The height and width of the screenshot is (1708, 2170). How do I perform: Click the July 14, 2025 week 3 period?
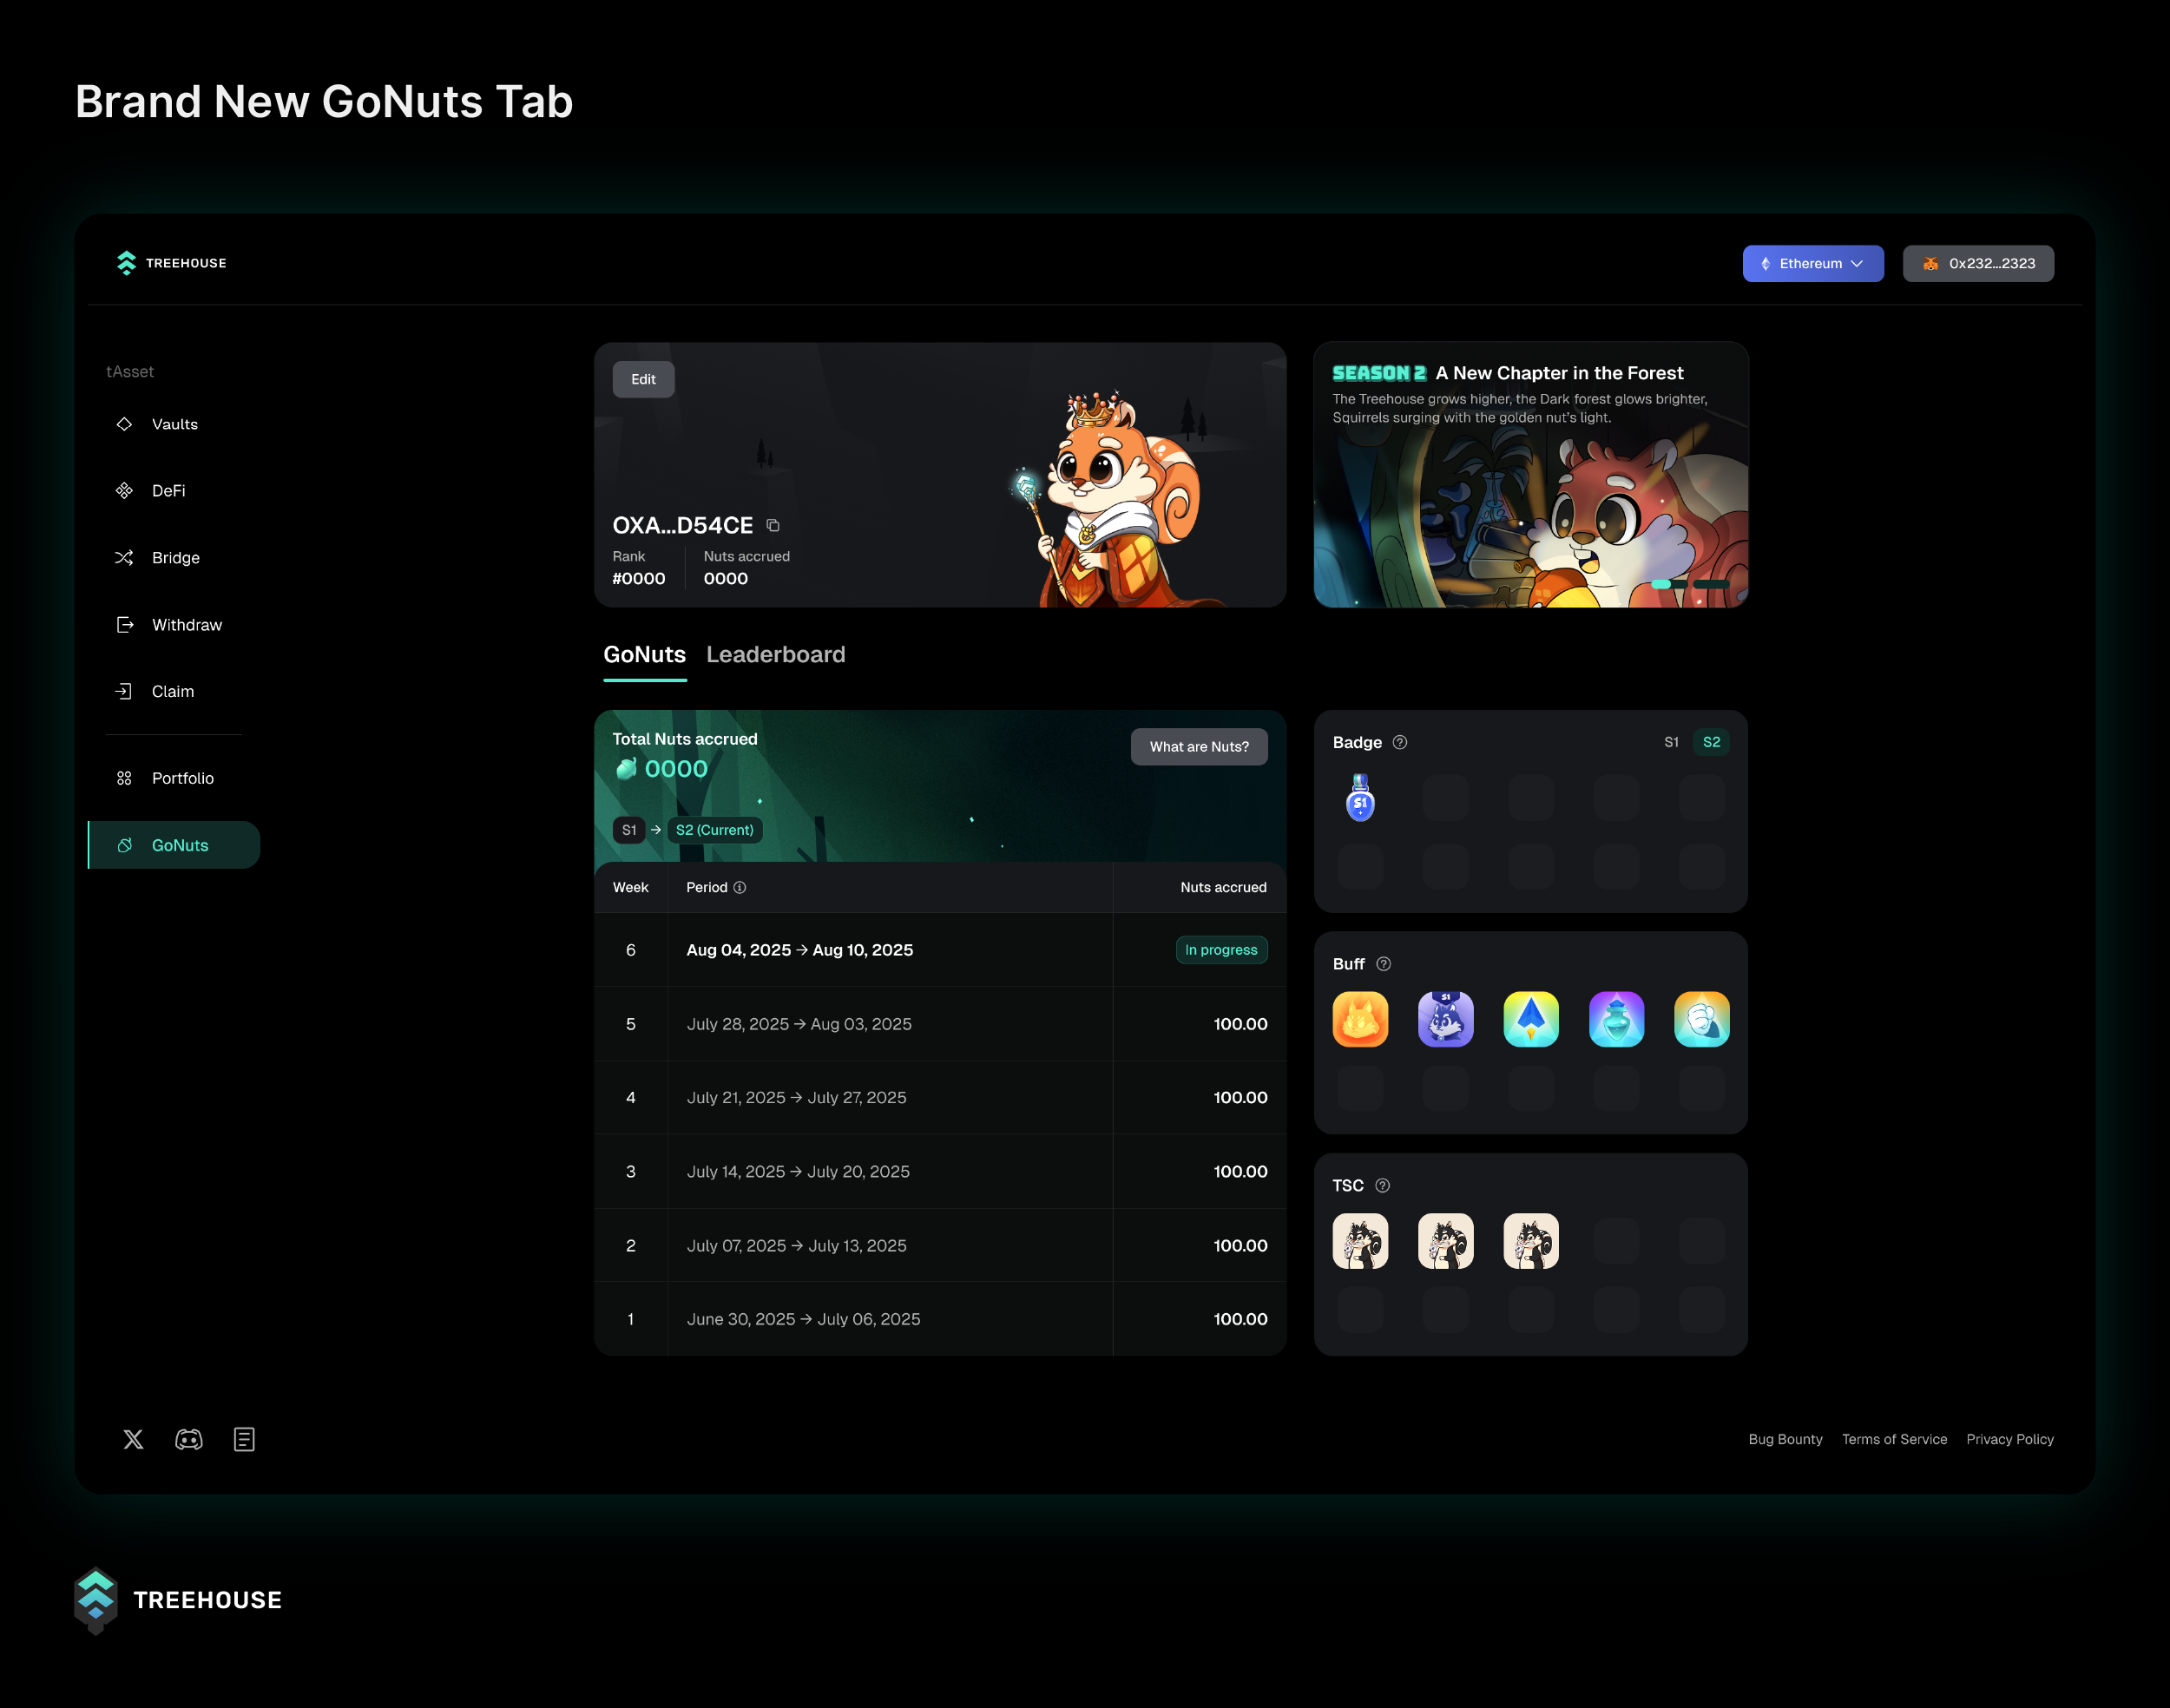coord(798,1172)
